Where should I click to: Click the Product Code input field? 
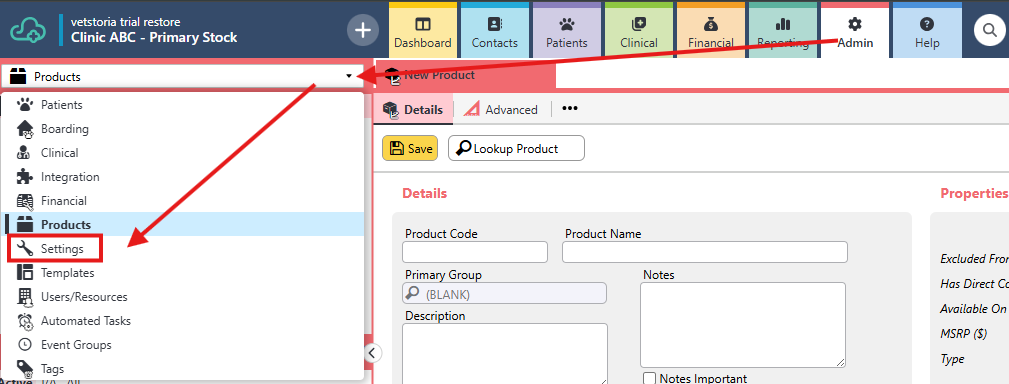(475, 252)
